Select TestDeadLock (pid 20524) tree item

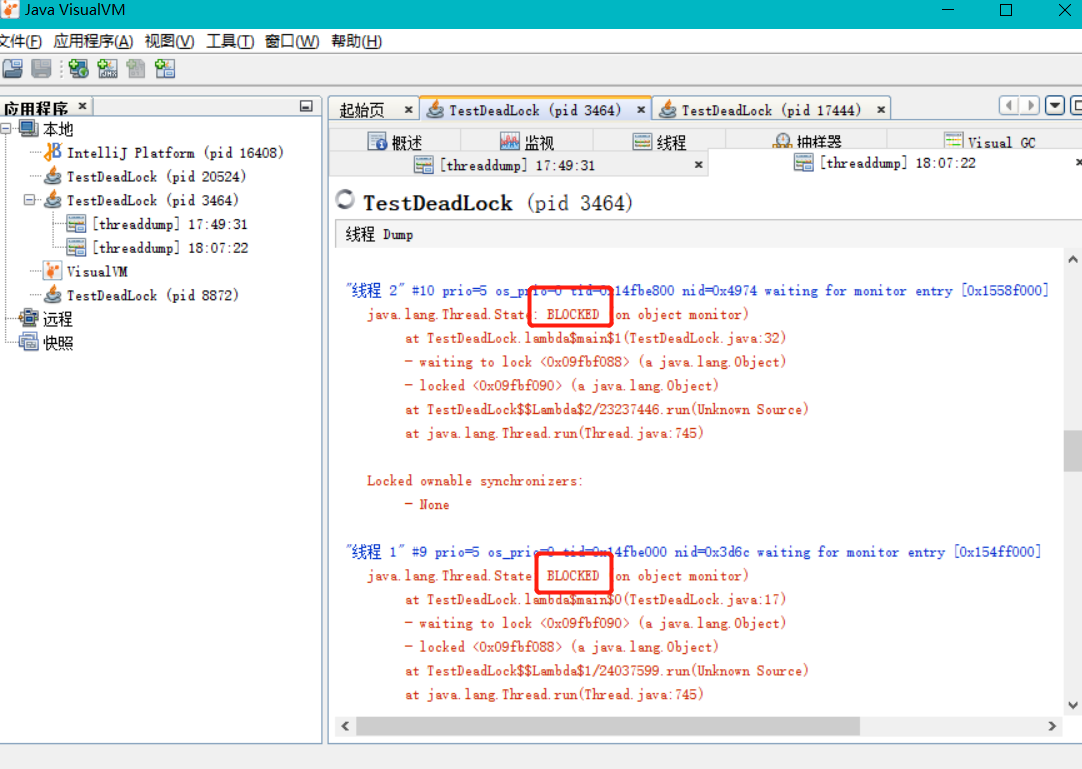tap(156, 176)
